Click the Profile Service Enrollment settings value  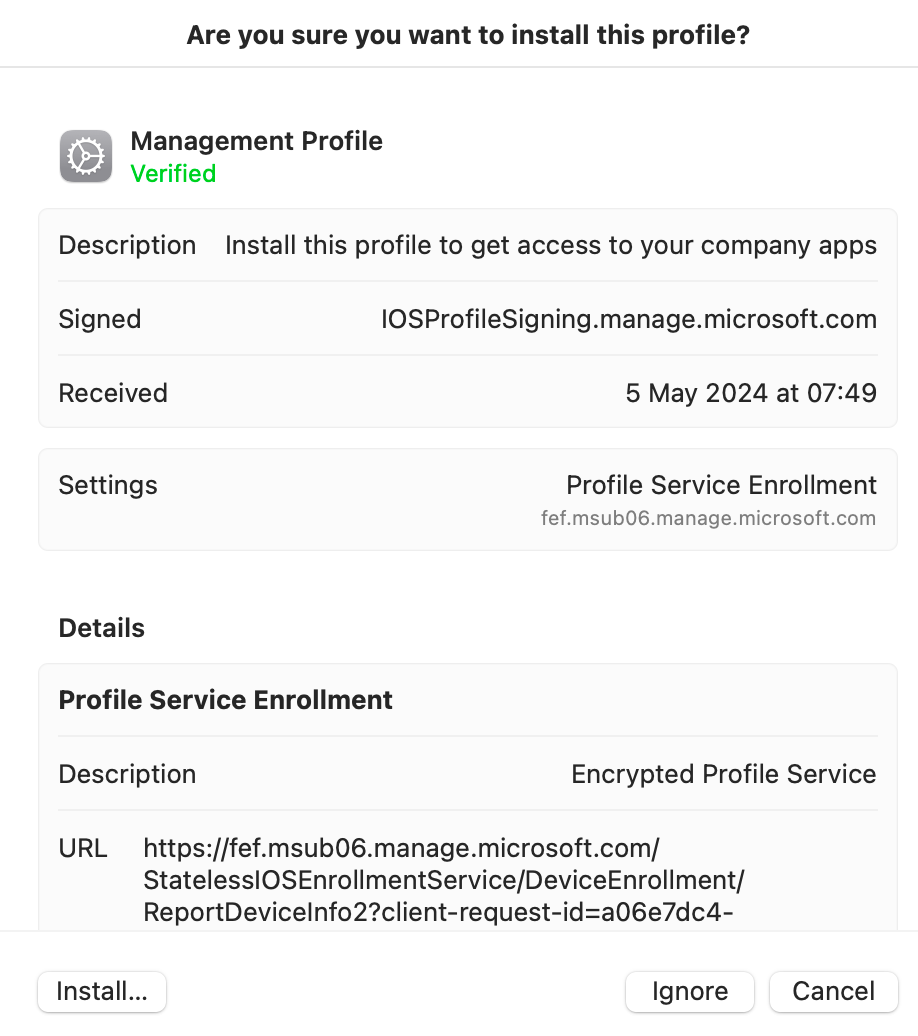(x=721, y=485)
